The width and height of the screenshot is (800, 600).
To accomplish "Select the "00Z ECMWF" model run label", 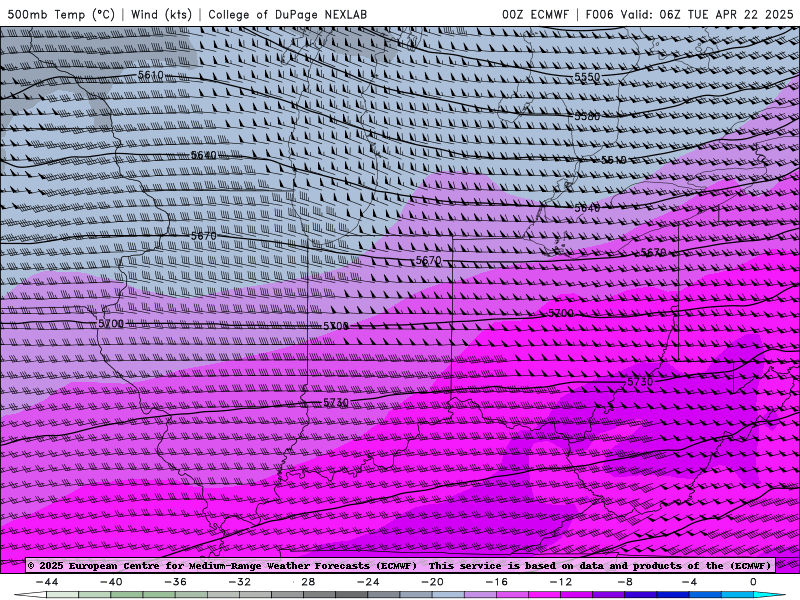I will (535, 14).
